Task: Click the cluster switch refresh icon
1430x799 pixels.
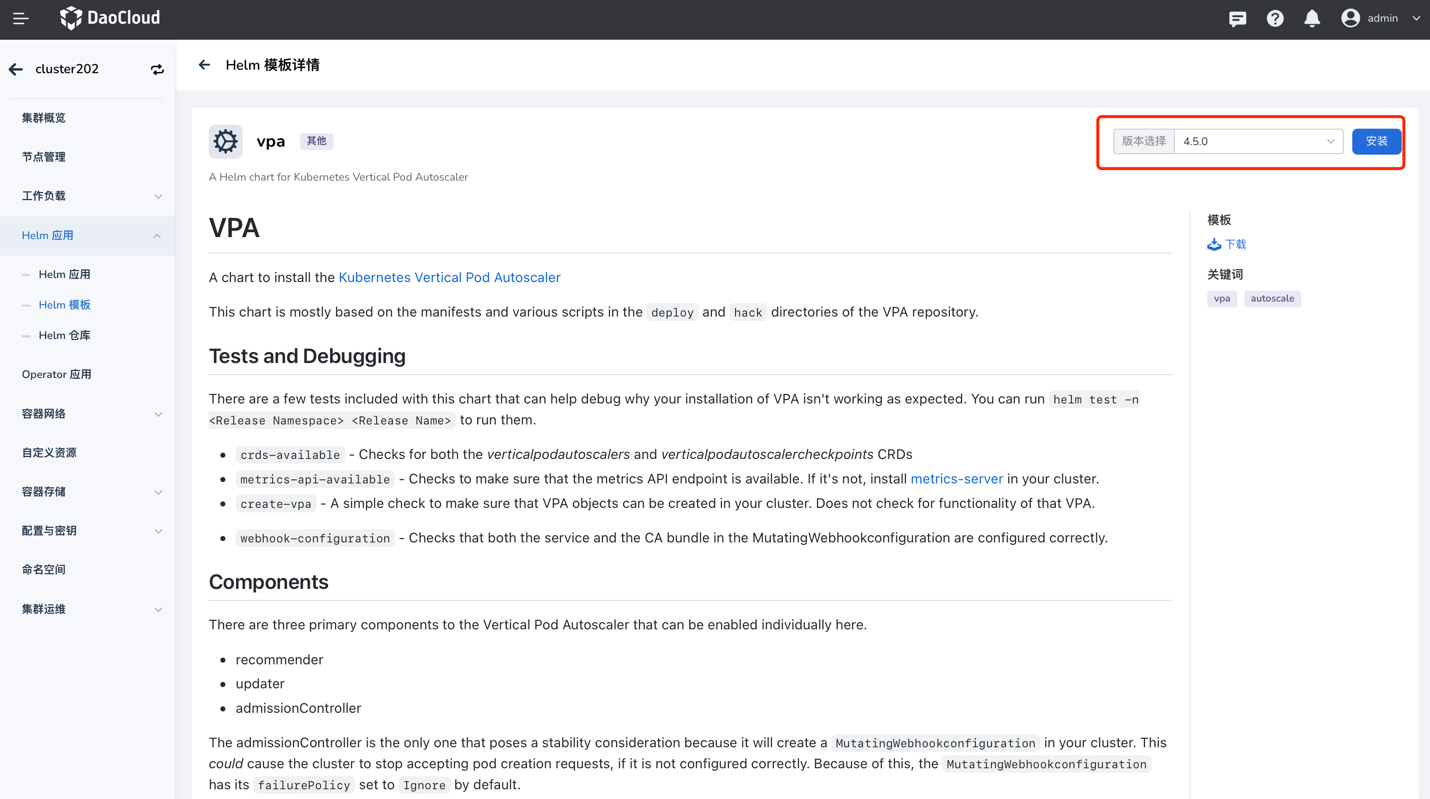Action: pos(157,69)
